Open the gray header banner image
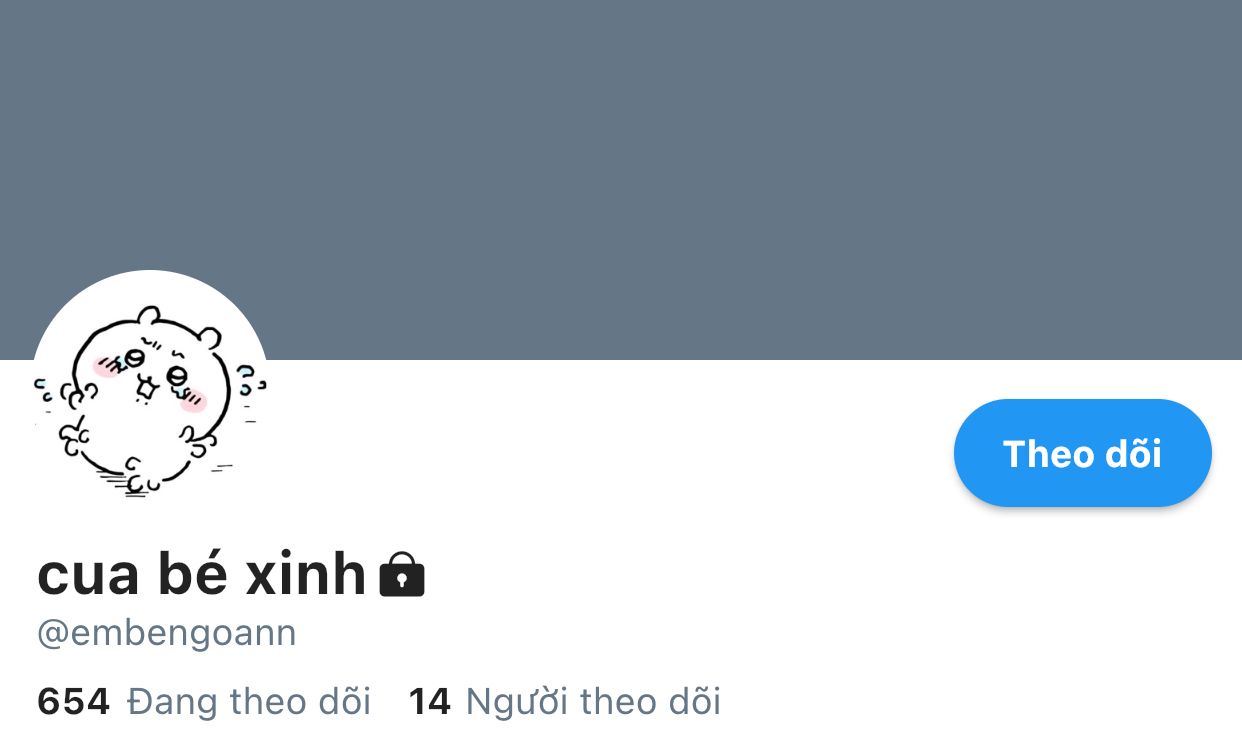This screenshot has height=753, width=1242. pos(621,180)
